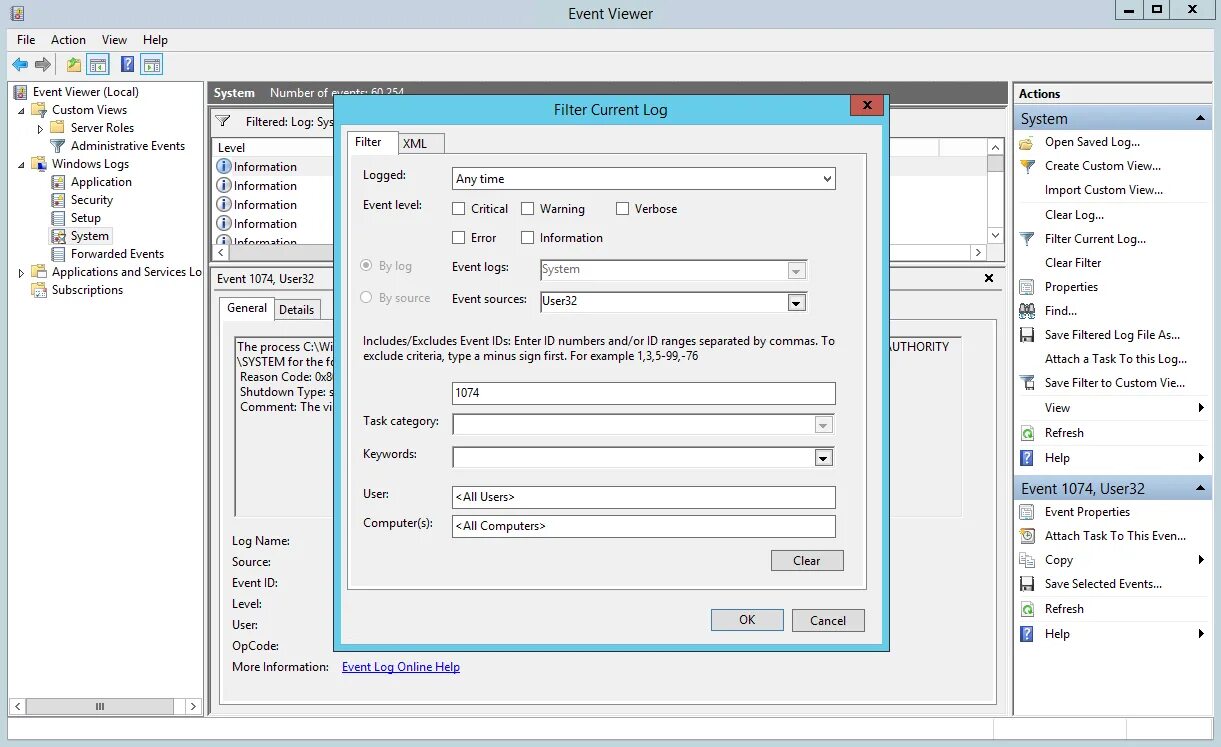Click the Clear button in the filter dialog
This screenshot has height=747, width=1221.
807,560
